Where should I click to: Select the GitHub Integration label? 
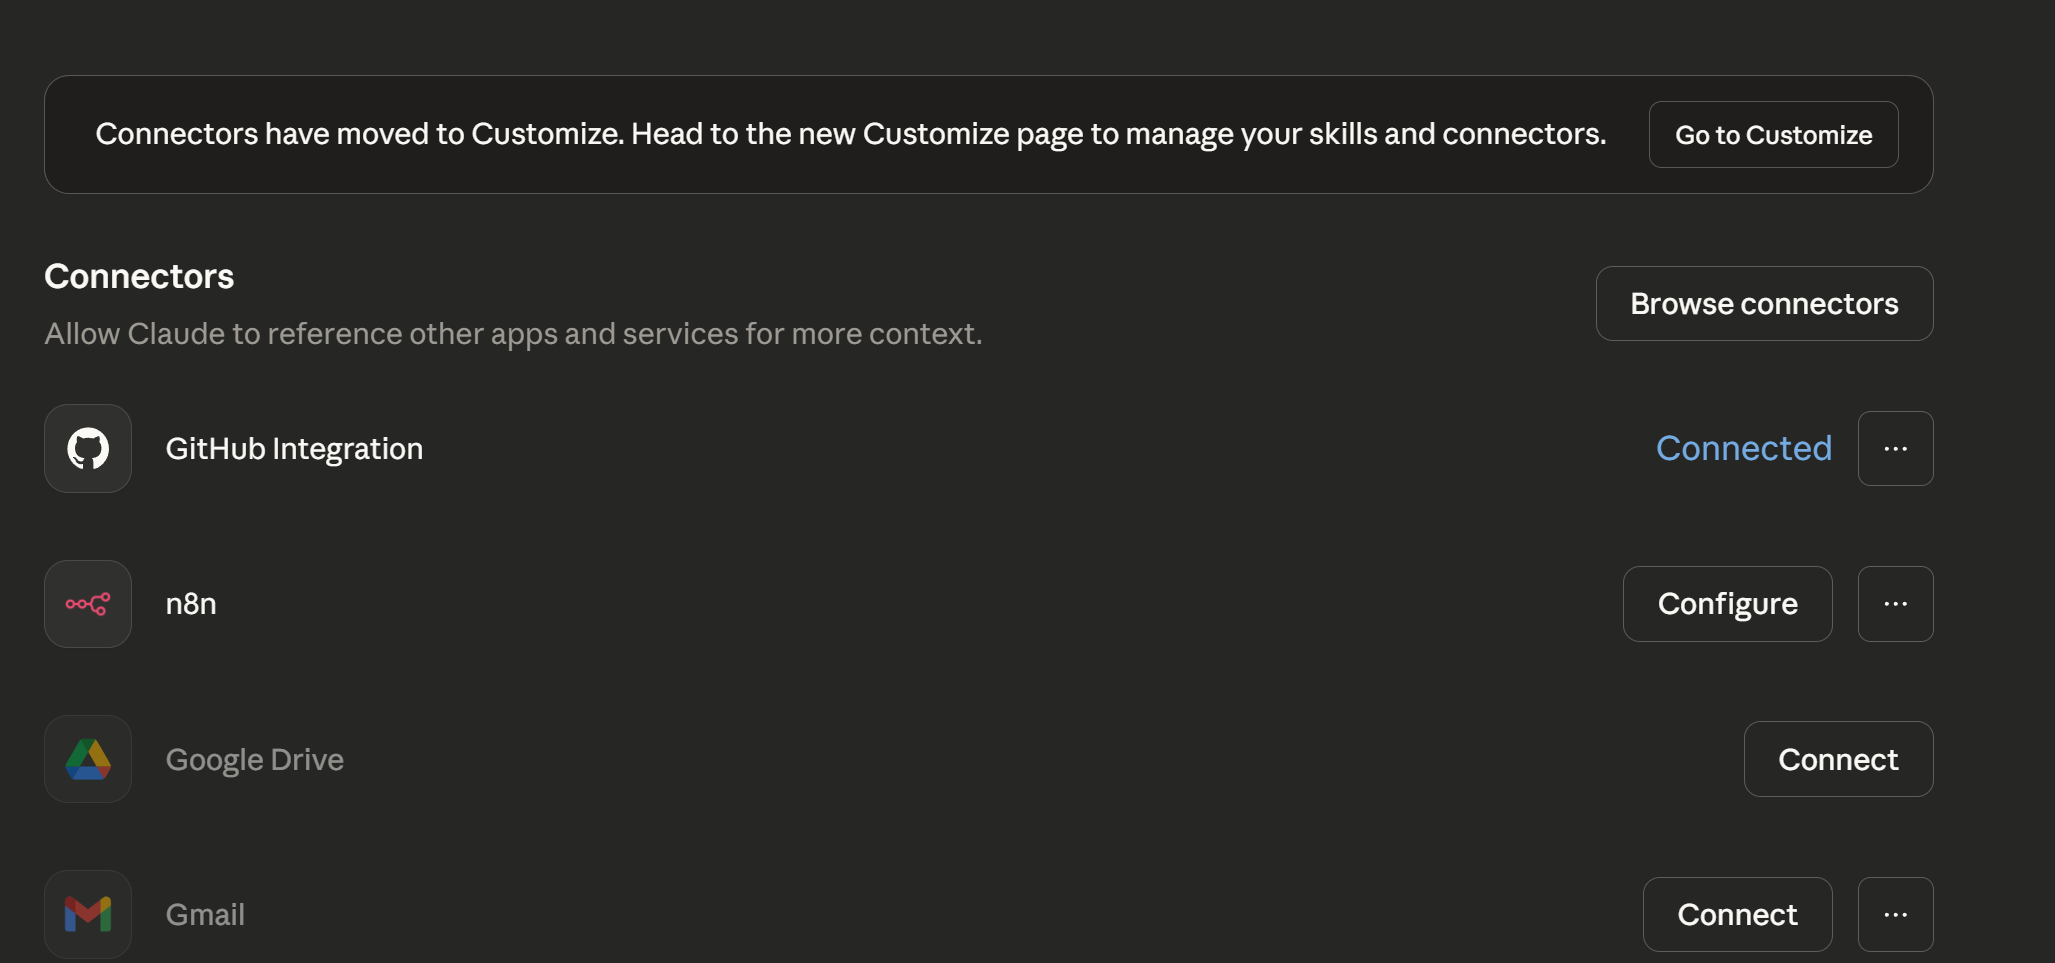click(294, 449)
